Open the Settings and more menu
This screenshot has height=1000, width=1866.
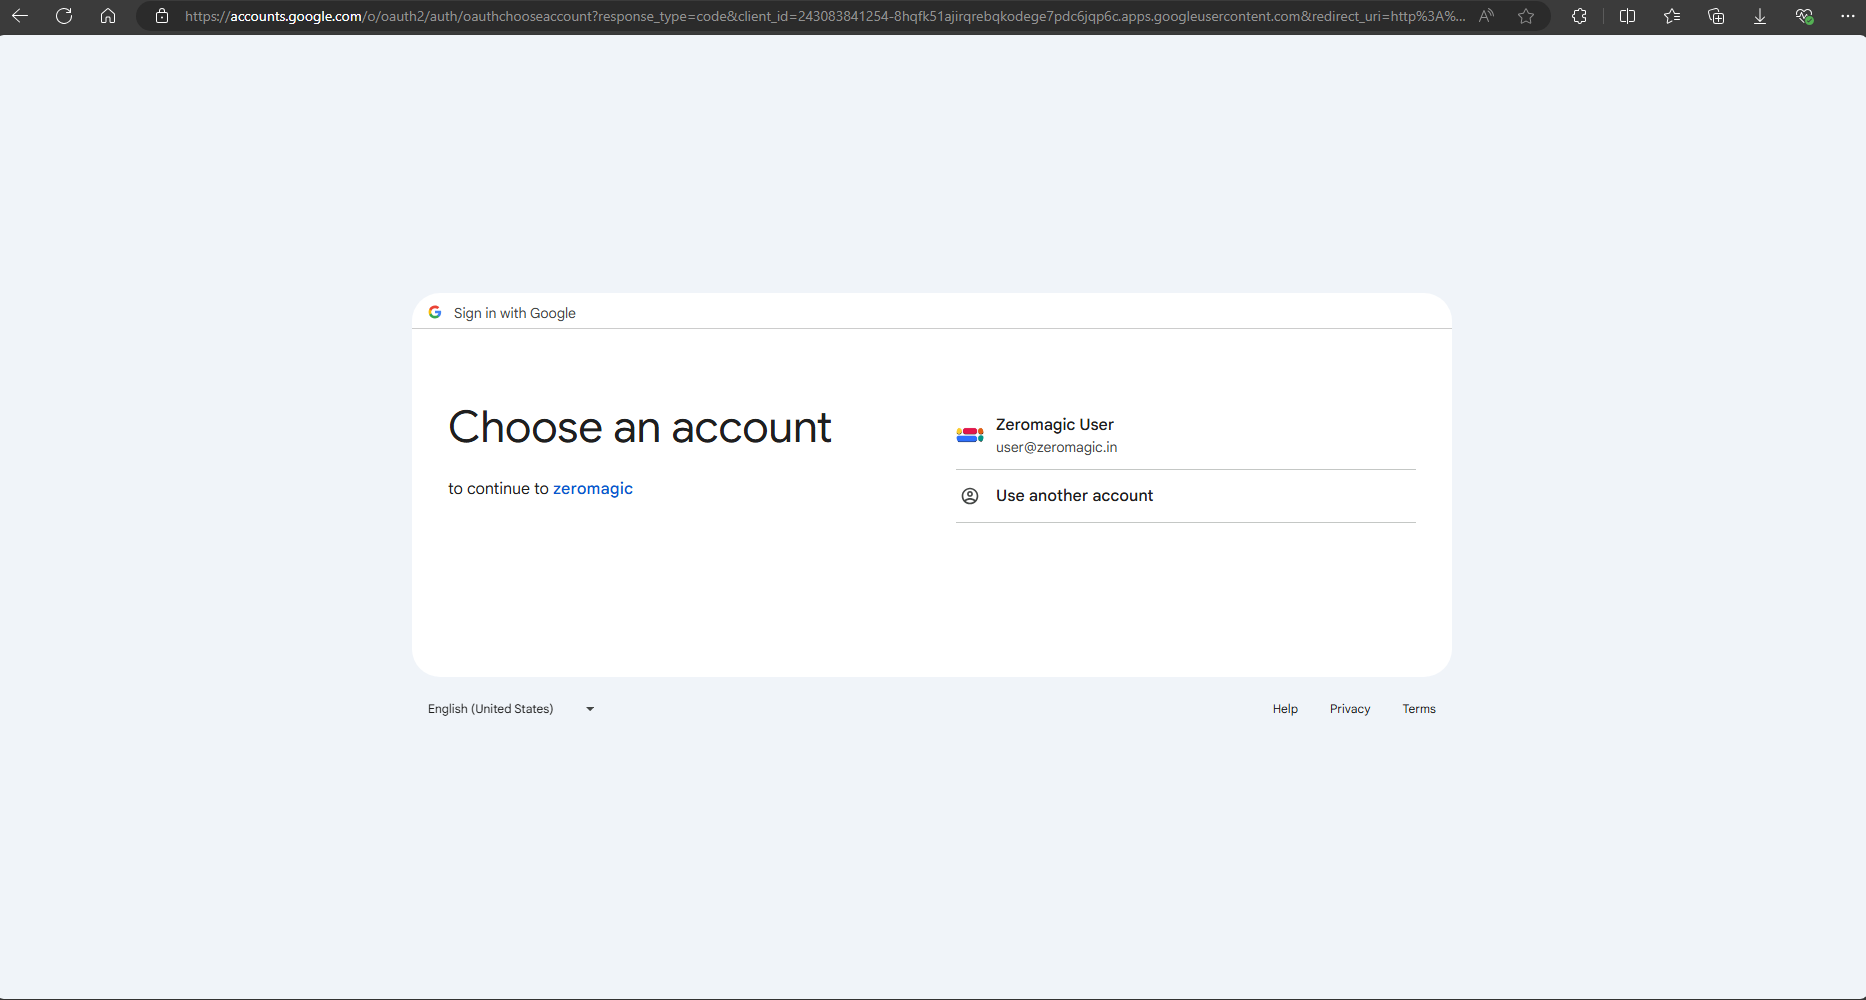1849,16
